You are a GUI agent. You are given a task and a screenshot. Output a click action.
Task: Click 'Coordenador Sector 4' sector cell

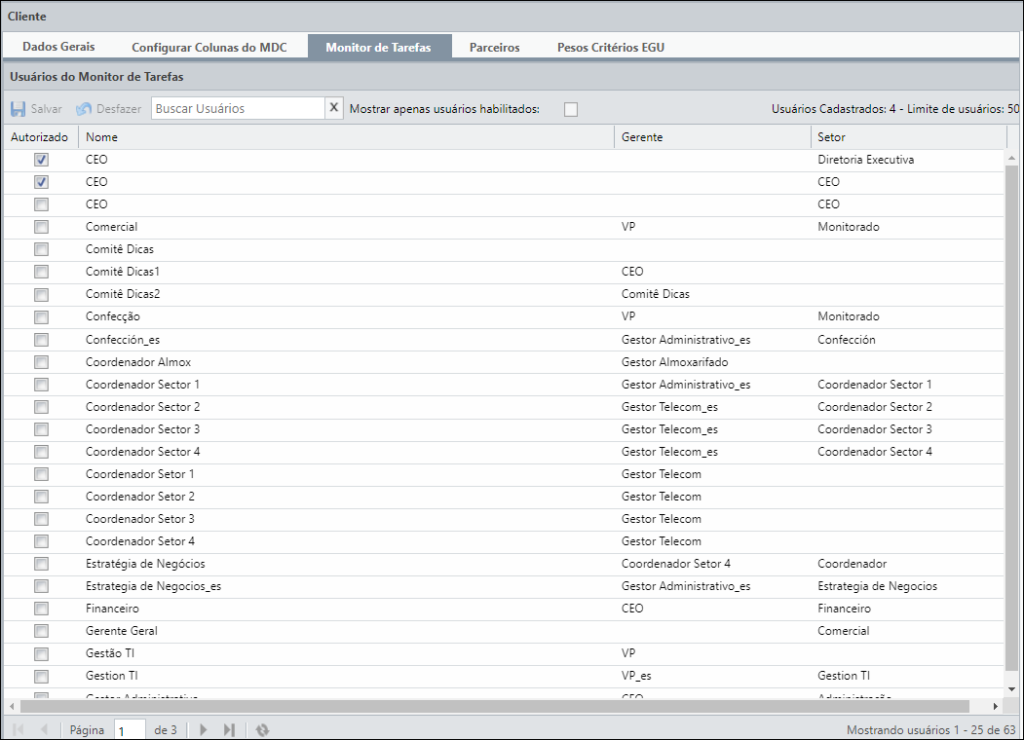click(875, 451)
